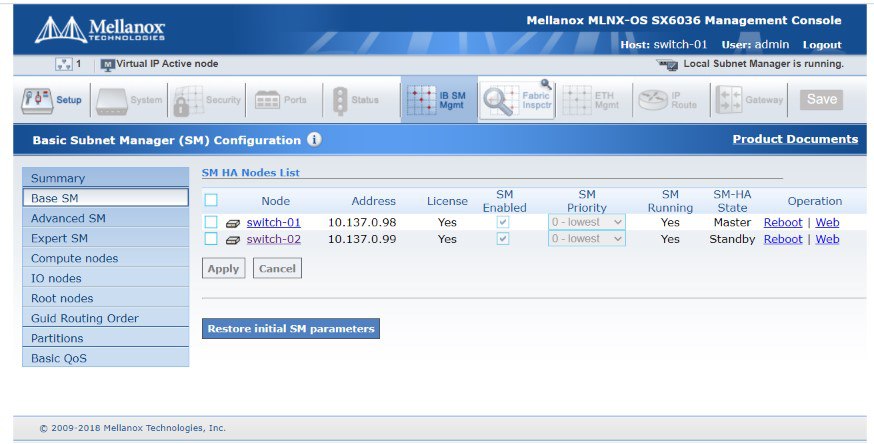874x444 pixels.
Task: Open the Gateway section icon
Action: pyautogui.click(x=729, y=100)
